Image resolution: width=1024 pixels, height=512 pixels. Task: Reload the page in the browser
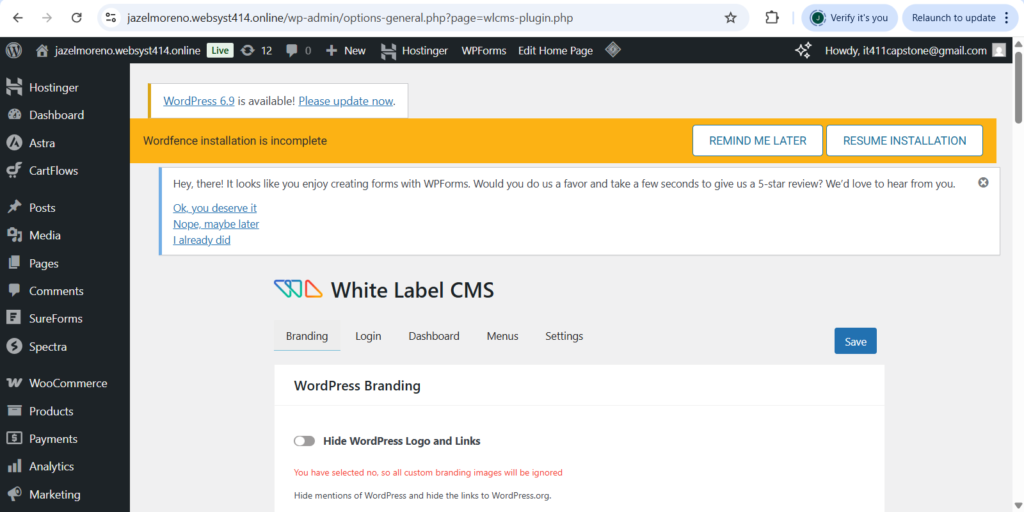[x=77, y=18]
